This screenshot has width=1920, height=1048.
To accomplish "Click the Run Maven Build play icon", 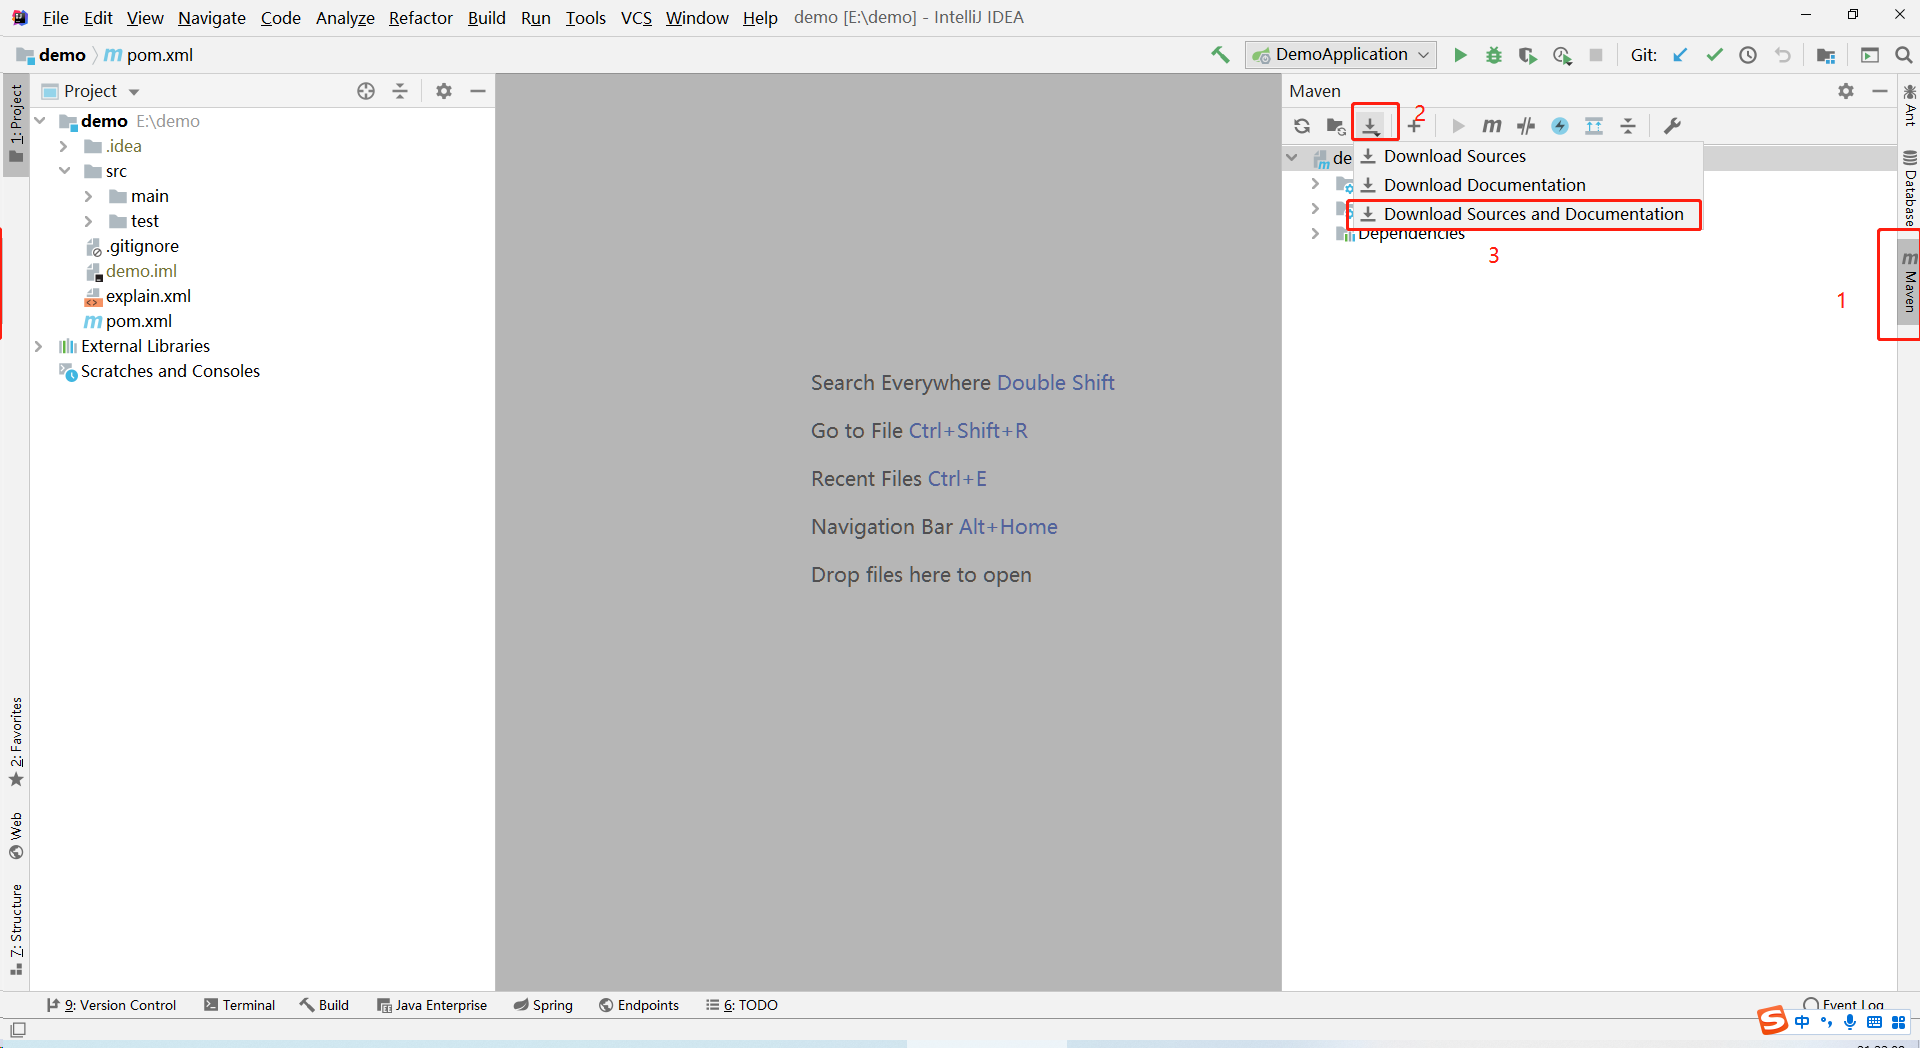I will click(x=1458, y=126).
